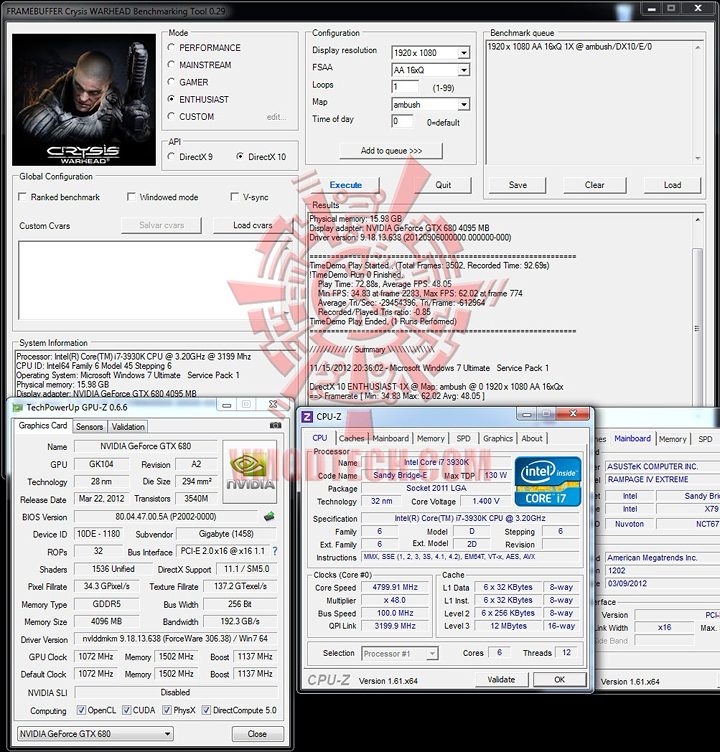720x752 pixels.
Task: Toggle the Windowed mode checkbox
Action: click(x=131, y=197)
